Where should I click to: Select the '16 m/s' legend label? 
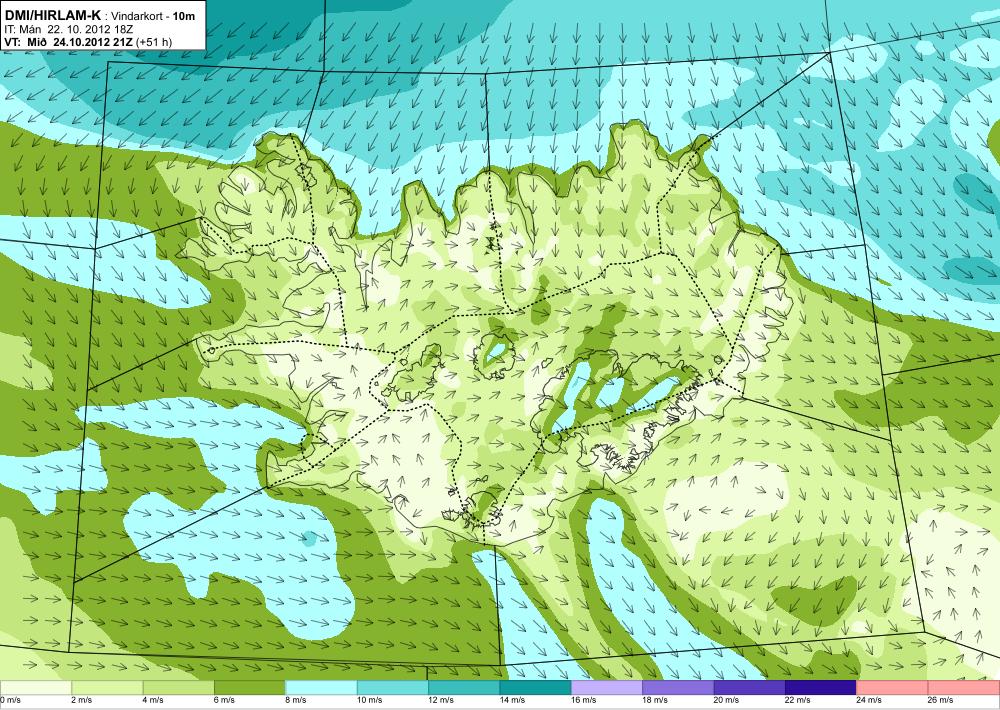[x=584, y=700]
